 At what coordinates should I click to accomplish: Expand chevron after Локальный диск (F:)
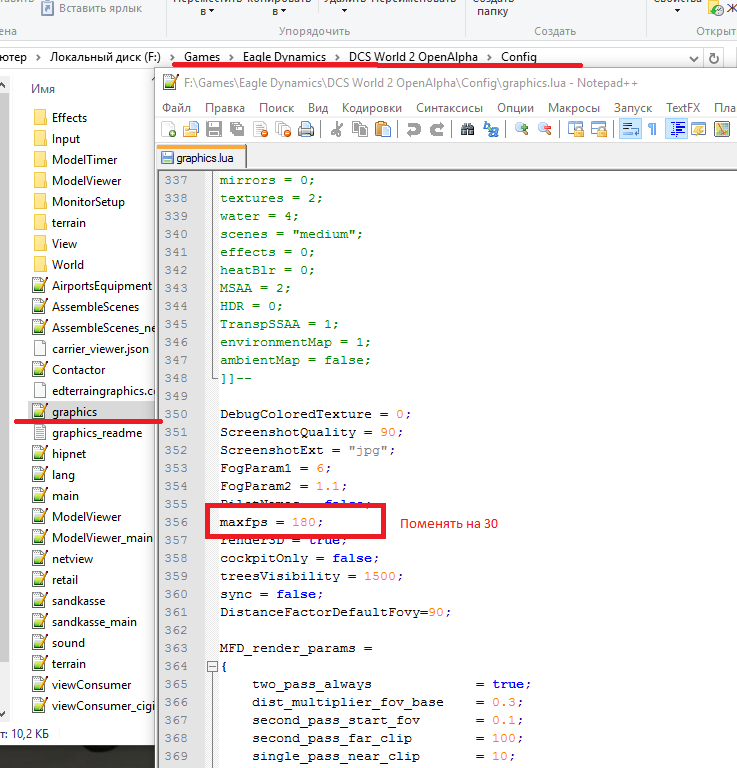click(172, 57)
